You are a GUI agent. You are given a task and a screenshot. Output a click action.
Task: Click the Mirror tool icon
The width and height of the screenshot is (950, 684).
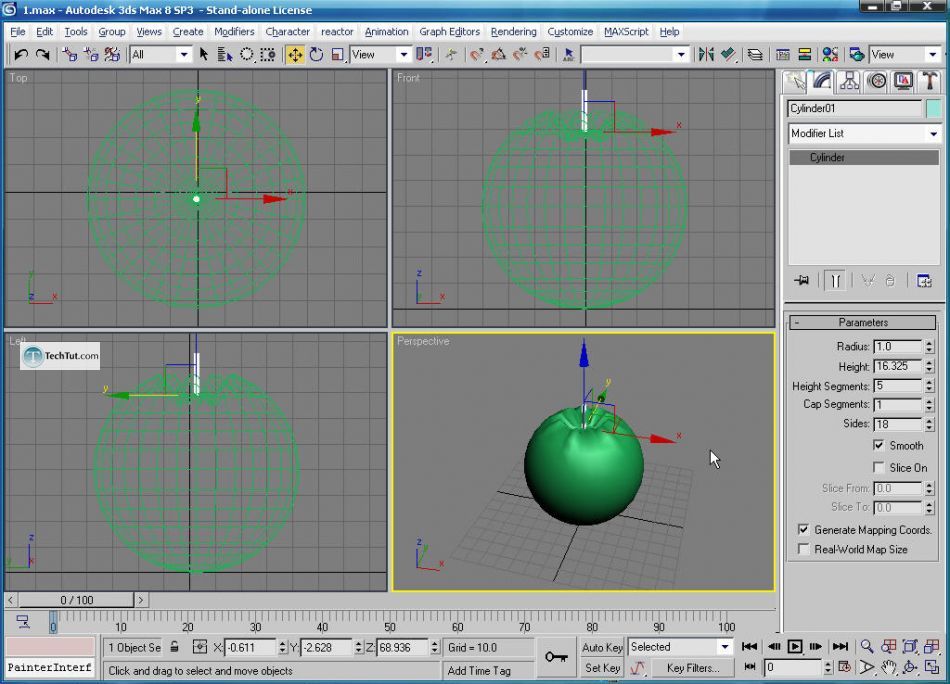coord(706,55)
